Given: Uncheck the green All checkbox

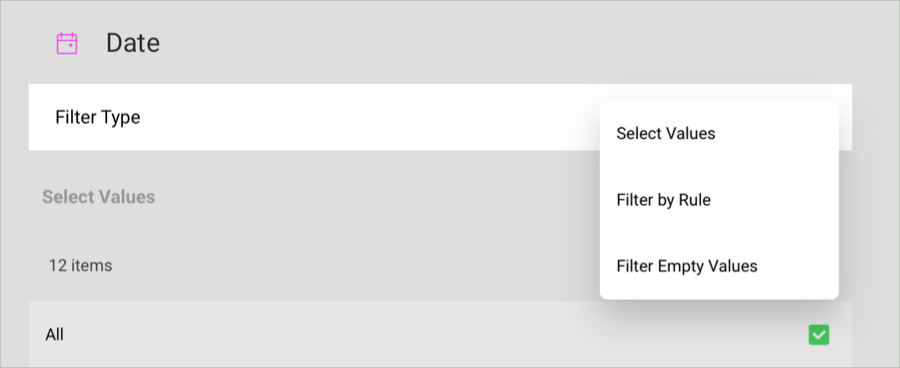Looking at the screenshot, I should [x=818, y=335].
